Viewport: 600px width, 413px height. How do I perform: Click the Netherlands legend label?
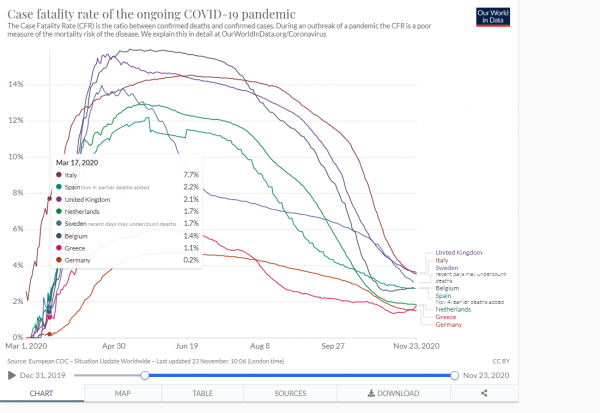[454, 310]
